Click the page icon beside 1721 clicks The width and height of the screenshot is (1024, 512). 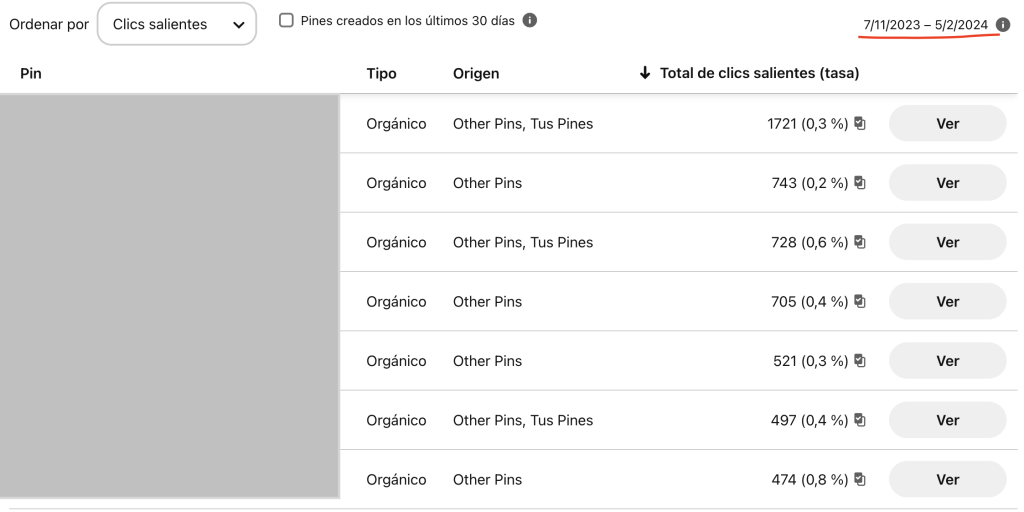pyautogui.click(x=860, y=124)
